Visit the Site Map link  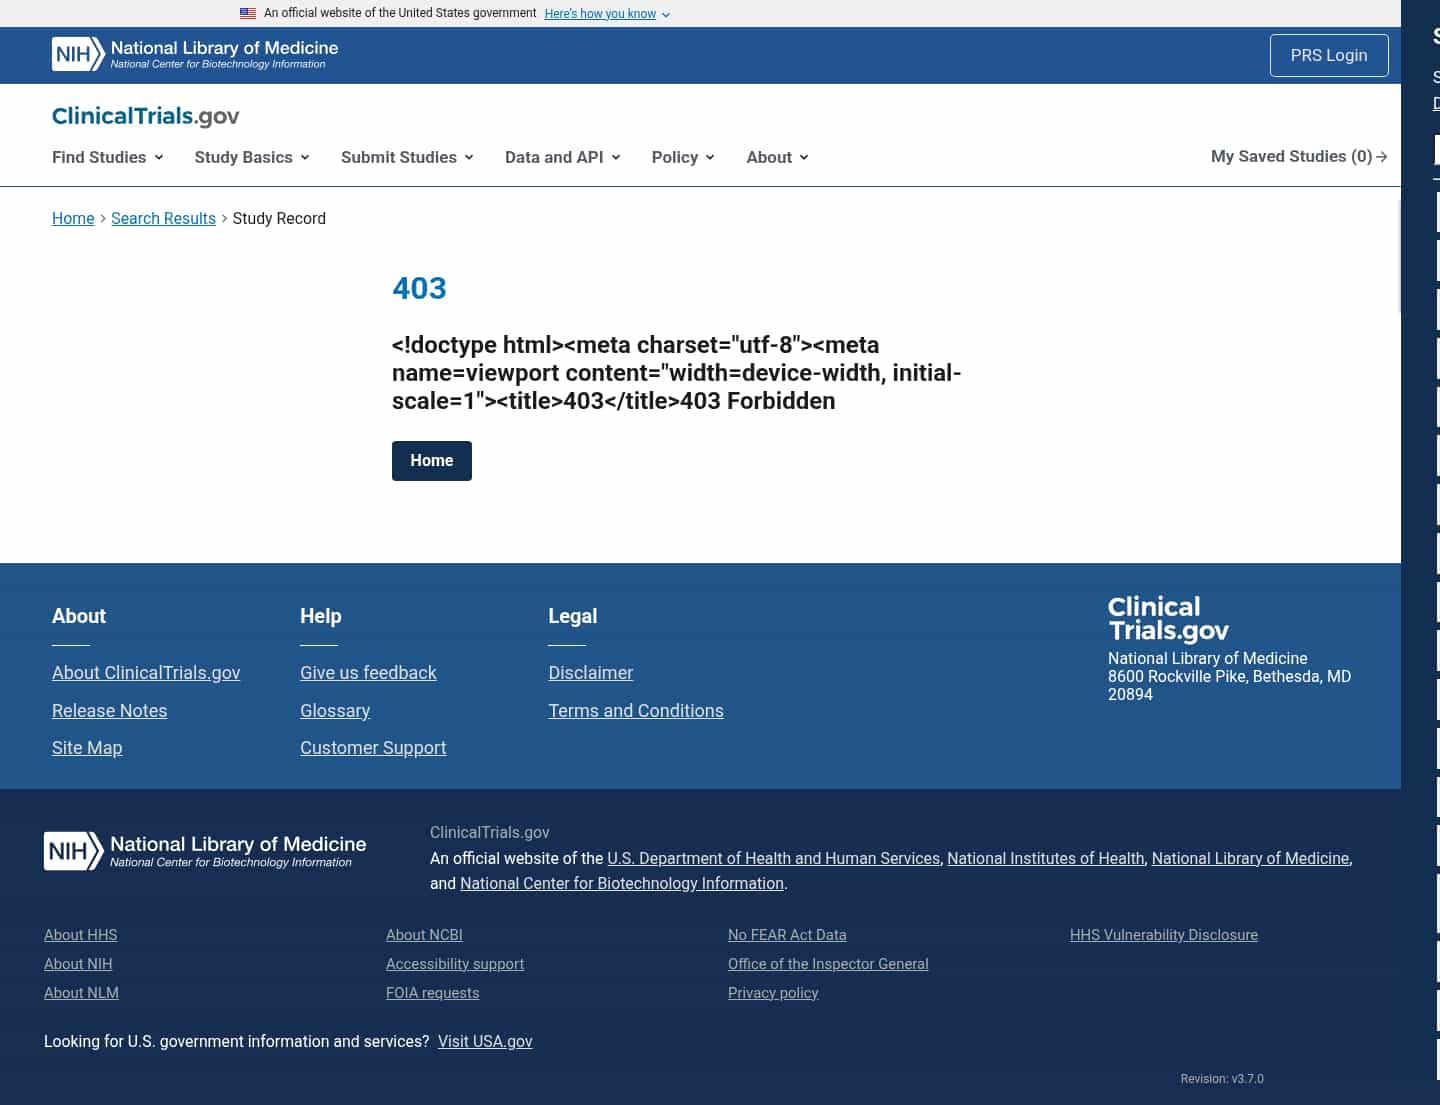pos(87,748)
